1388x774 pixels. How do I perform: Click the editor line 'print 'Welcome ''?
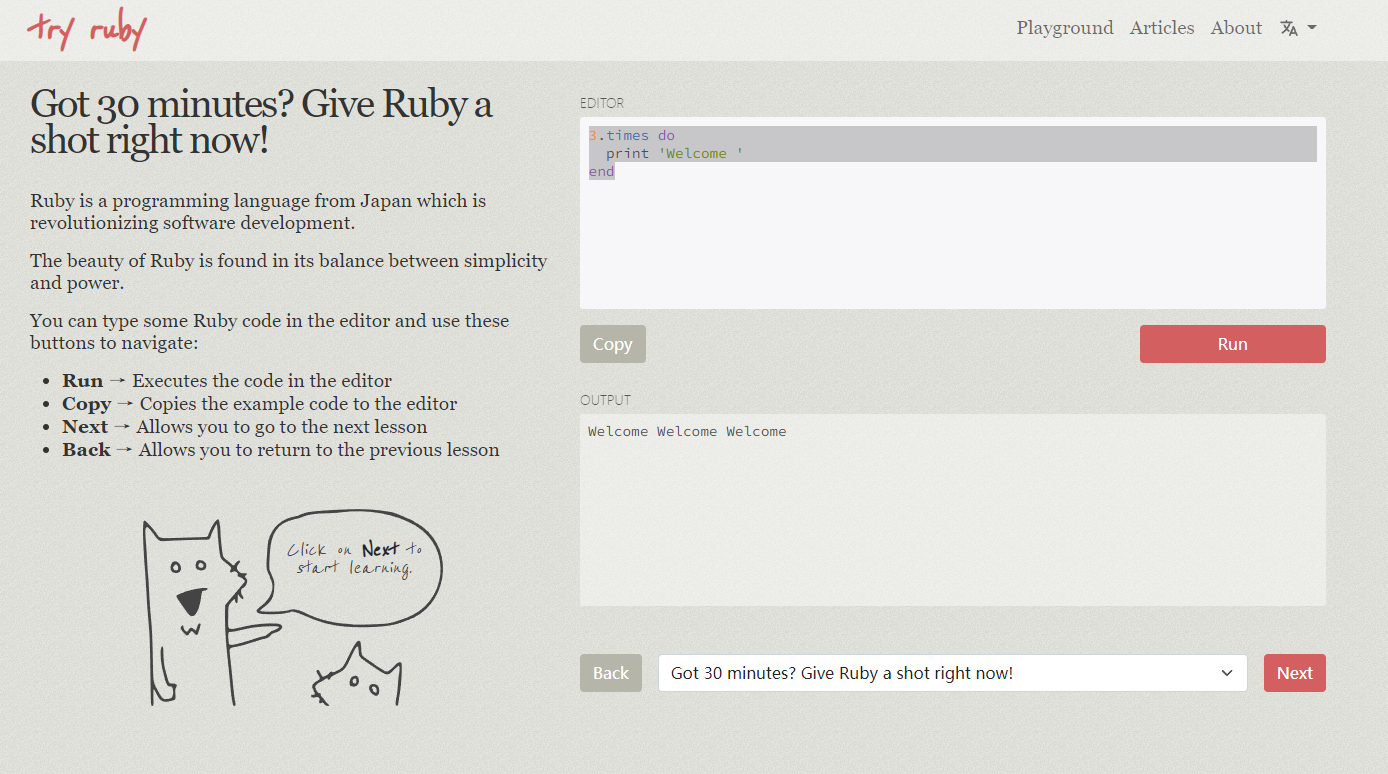point(674,153)
